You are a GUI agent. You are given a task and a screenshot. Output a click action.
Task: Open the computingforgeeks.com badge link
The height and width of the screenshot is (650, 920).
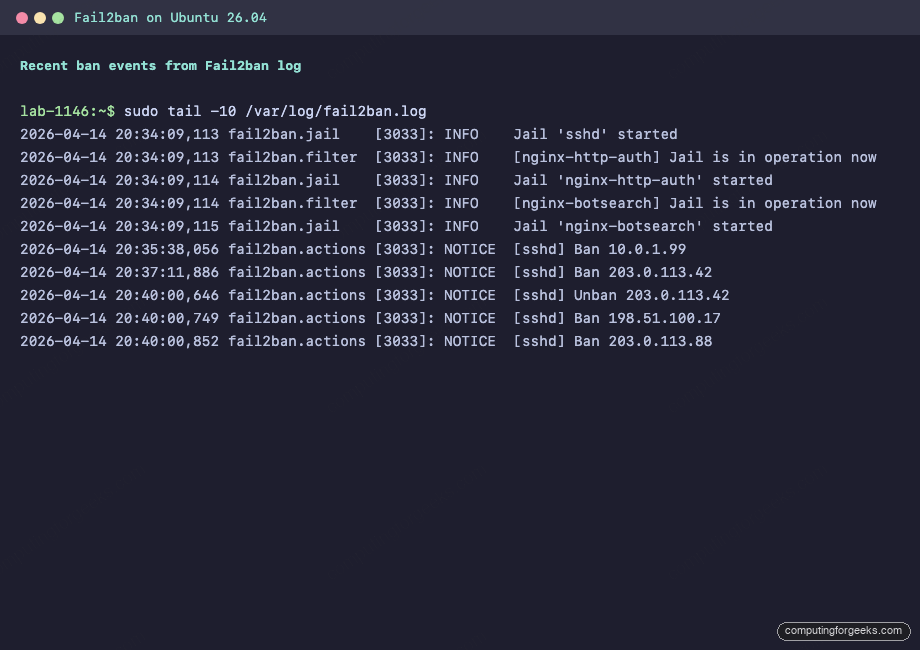843,631
